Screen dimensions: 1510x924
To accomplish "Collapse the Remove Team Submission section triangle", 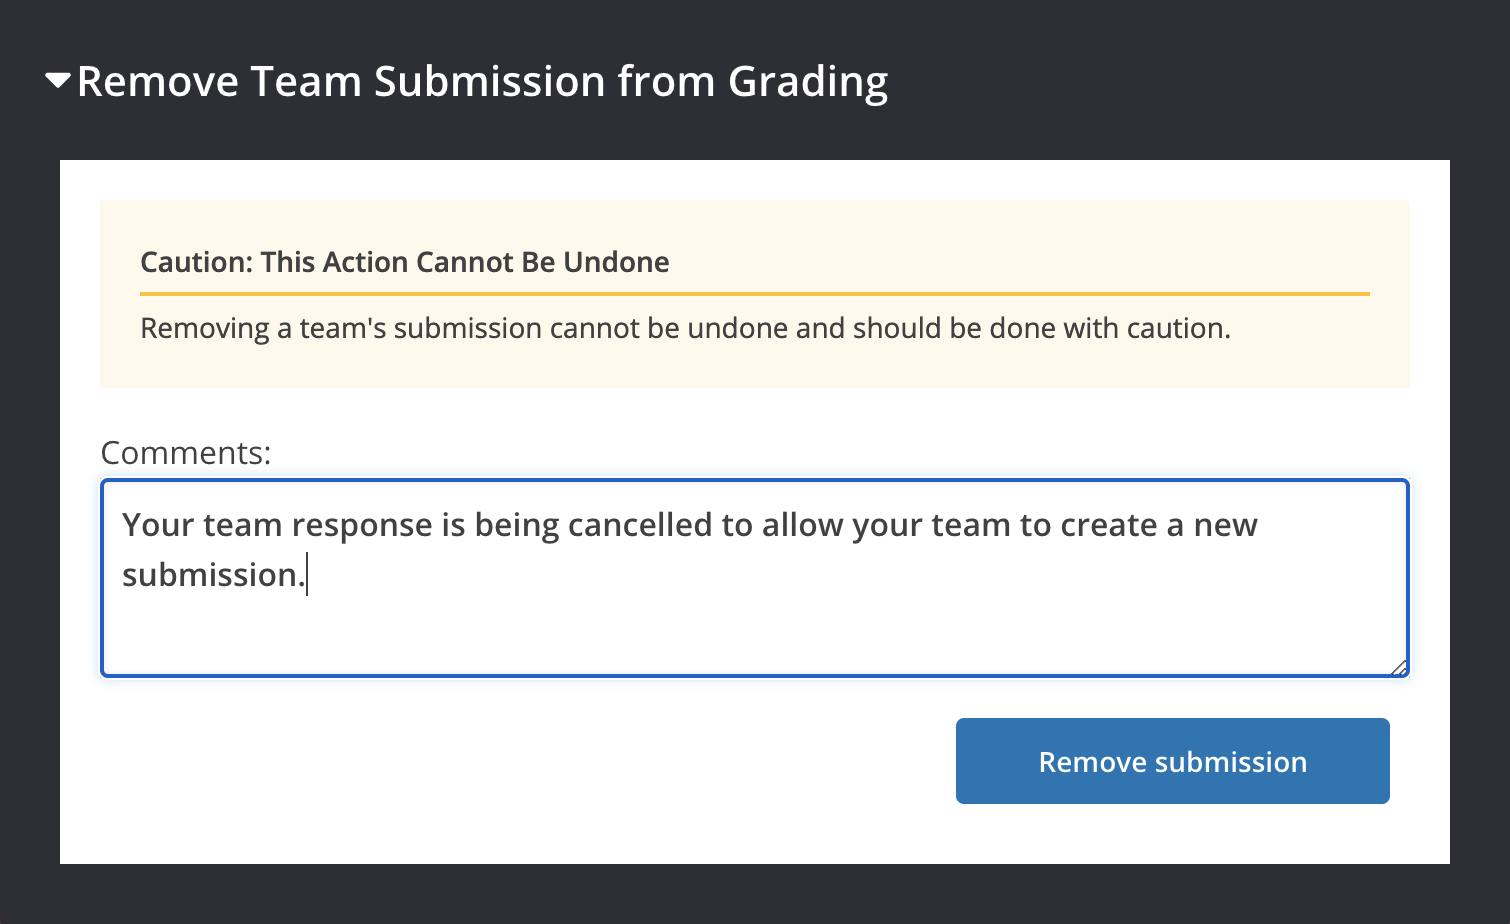I will point(58,82).
